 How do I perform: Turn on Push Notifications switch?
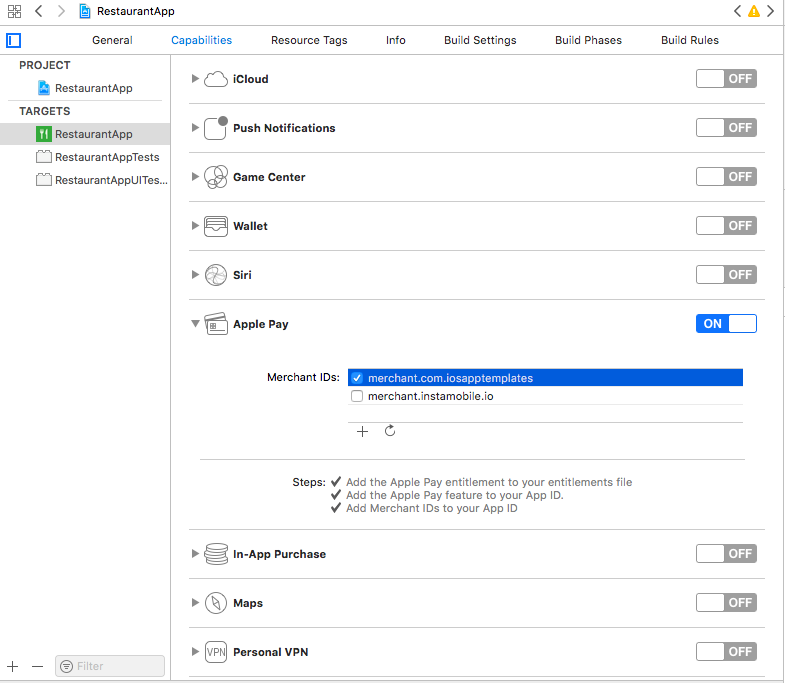[x=726, y=128]
